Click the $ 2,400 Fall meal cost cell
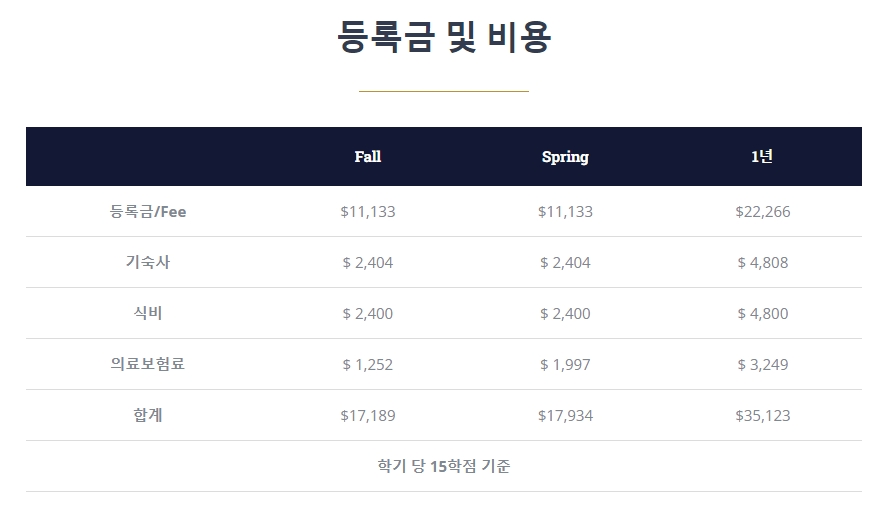The image size is (886, 512). (x=368, y=313)
